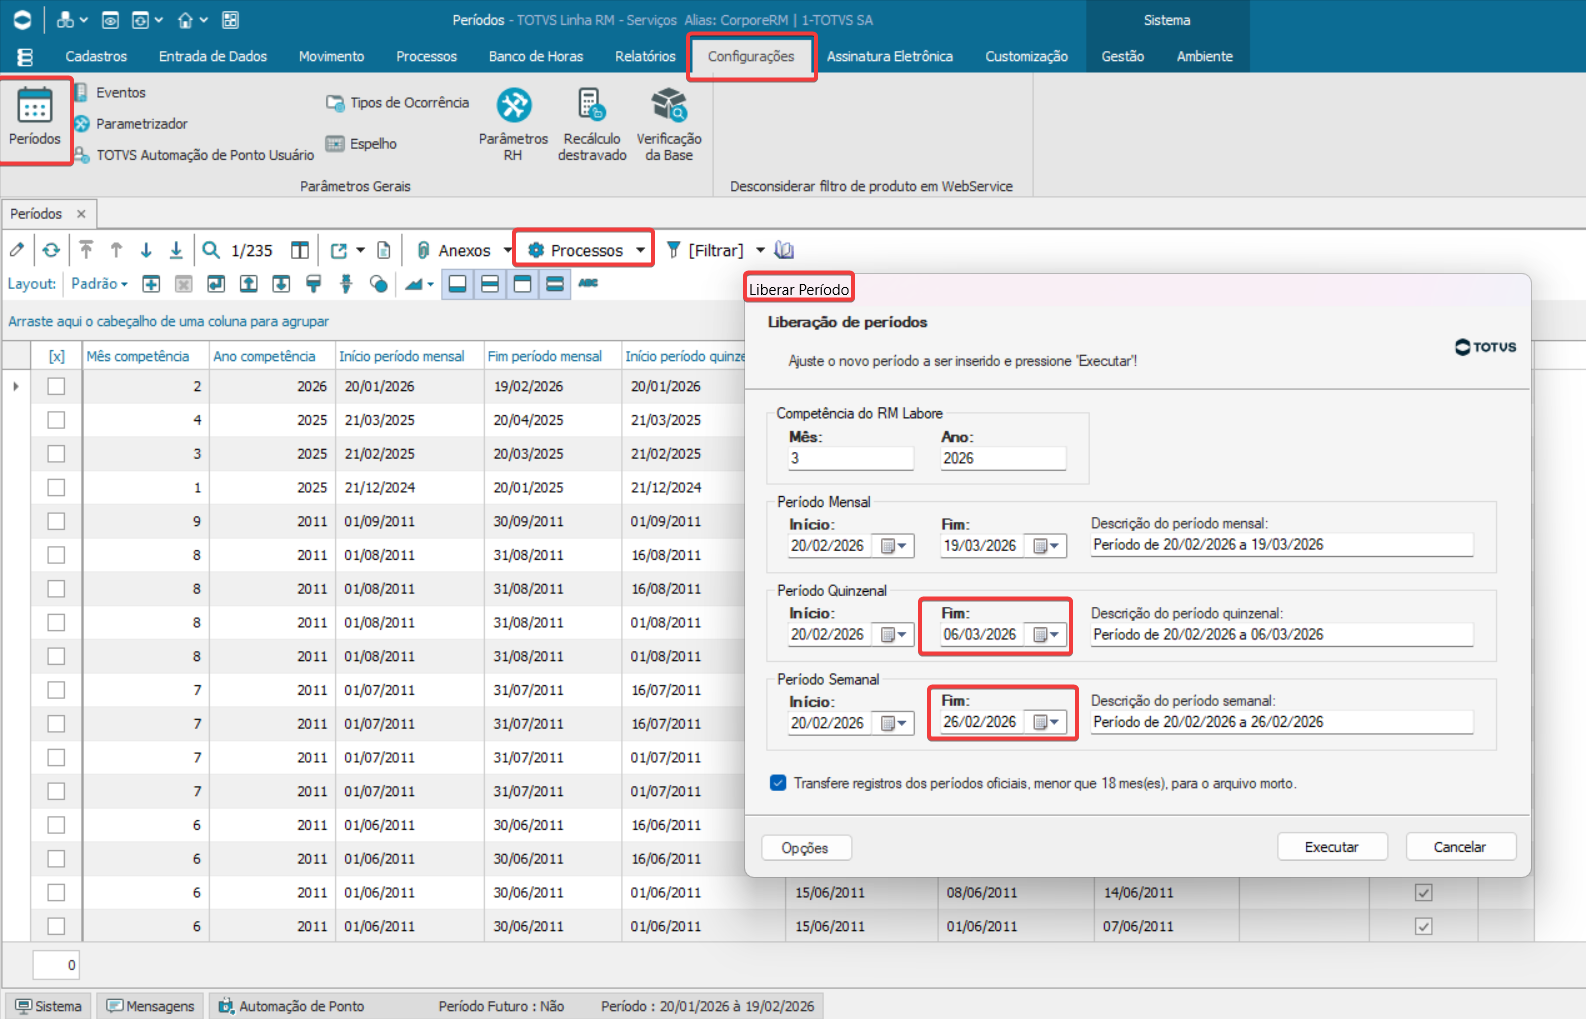Open the Entrada de Dados tab

[x=213, y=56]
